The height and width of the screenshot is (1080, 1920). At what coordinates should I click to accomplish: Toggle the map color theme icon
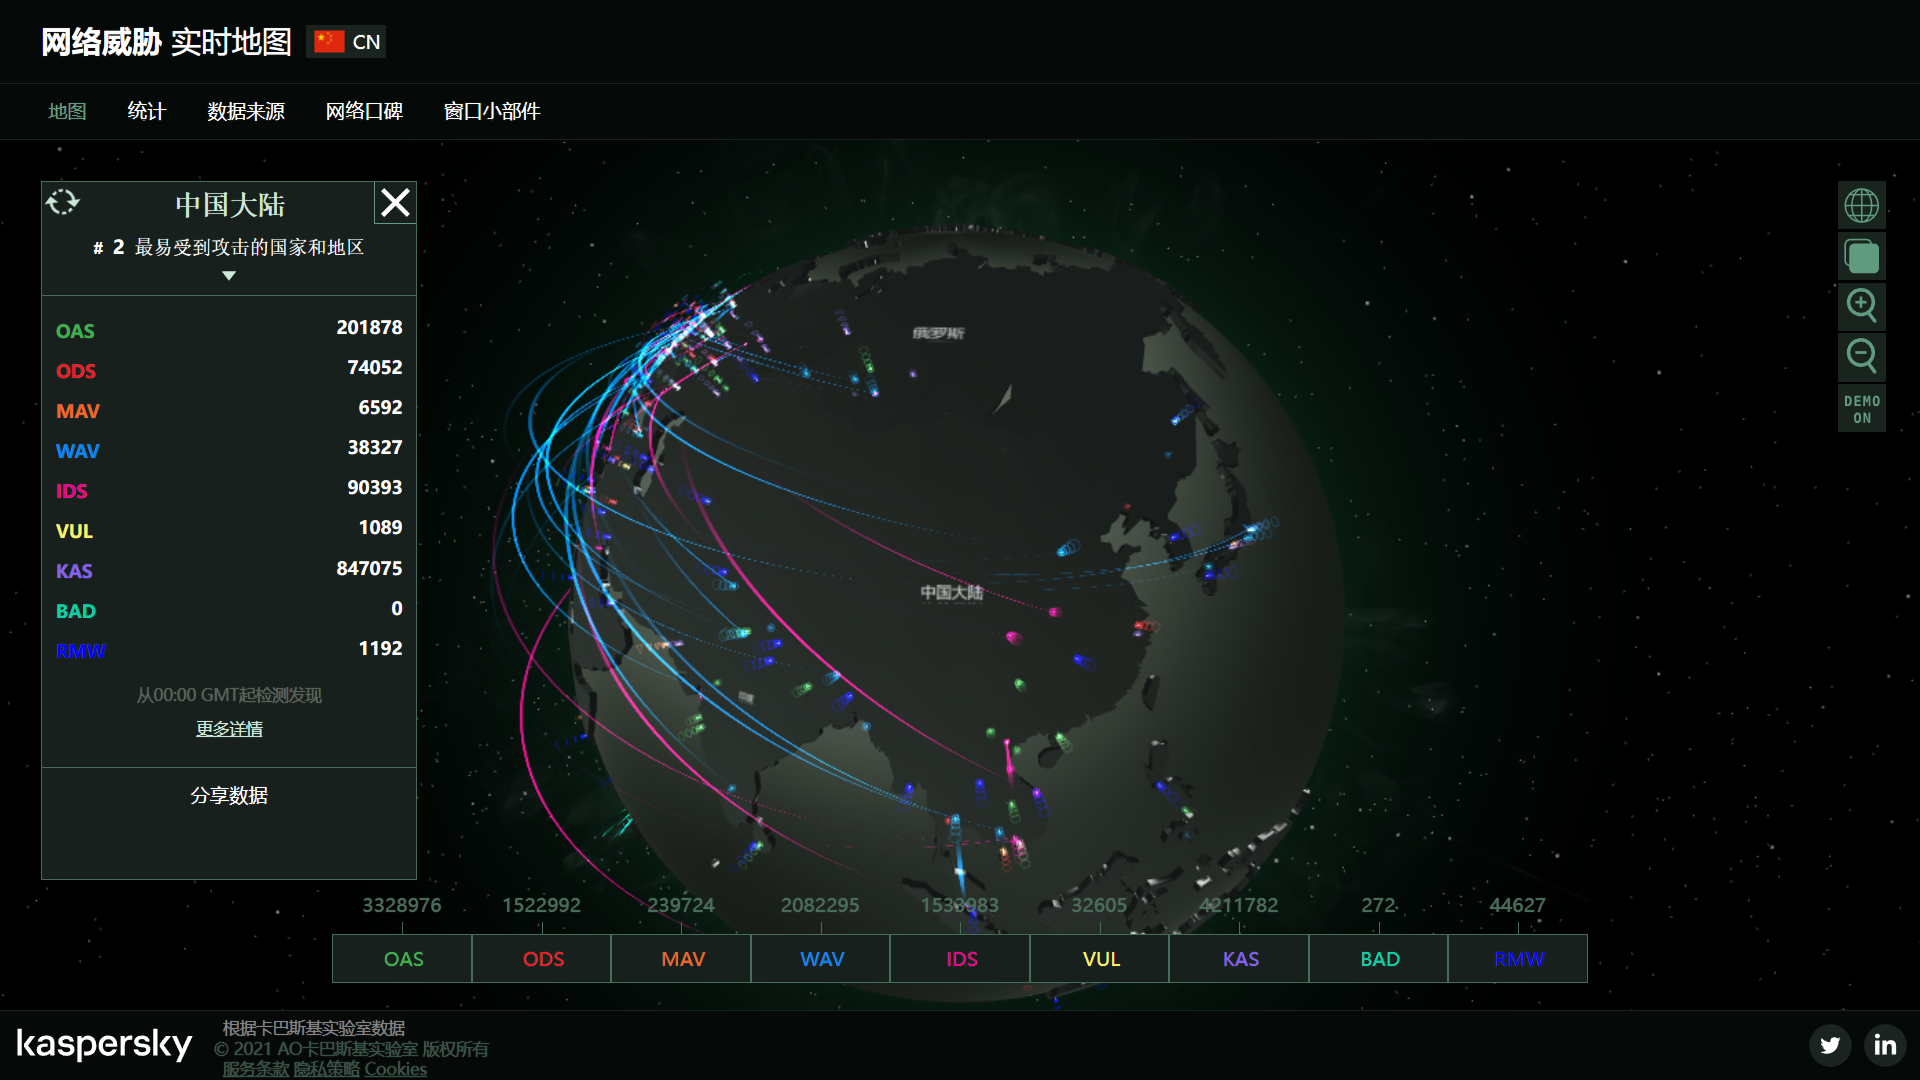[1861, 257]
